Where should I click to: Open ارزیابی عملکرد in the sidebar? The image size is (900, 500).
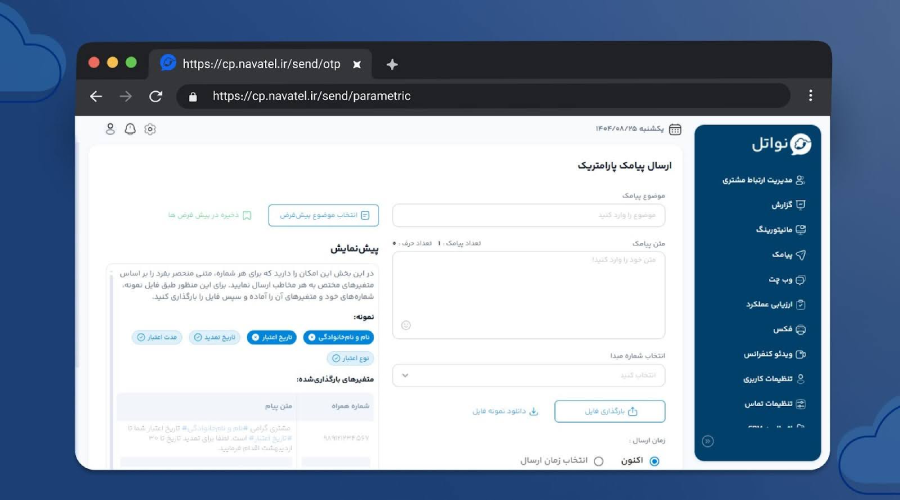(775, 304)
